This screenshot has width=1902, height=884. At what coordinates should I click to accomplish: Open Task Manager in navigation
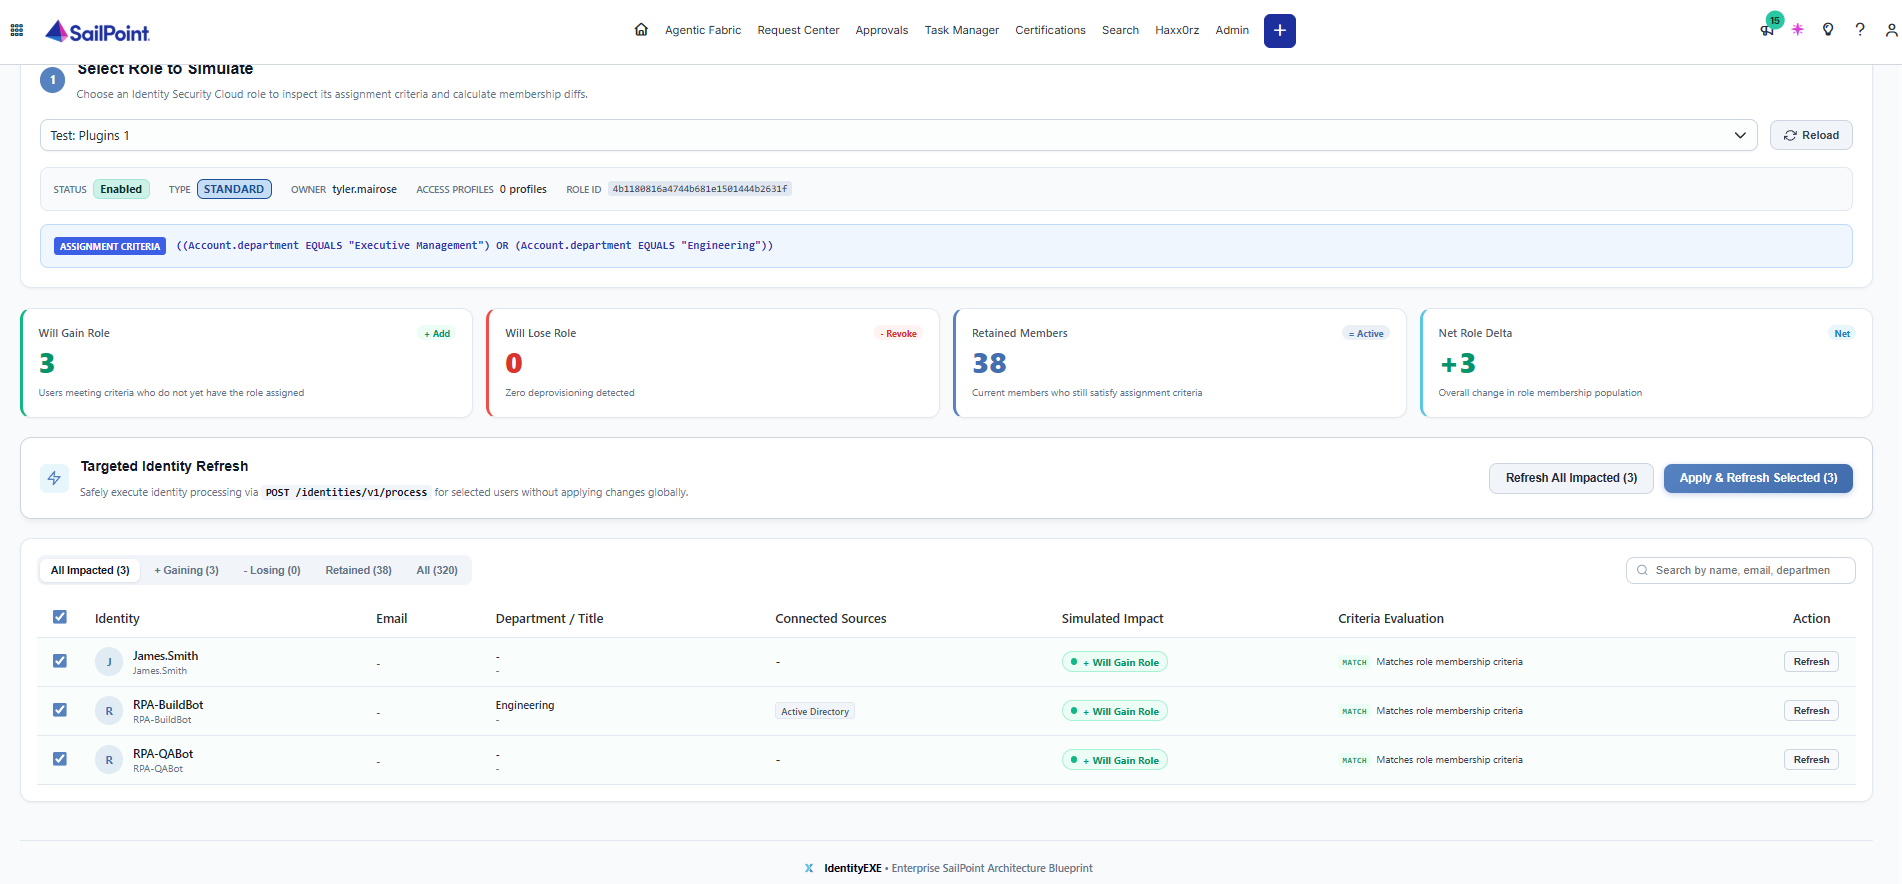(962, 30)
